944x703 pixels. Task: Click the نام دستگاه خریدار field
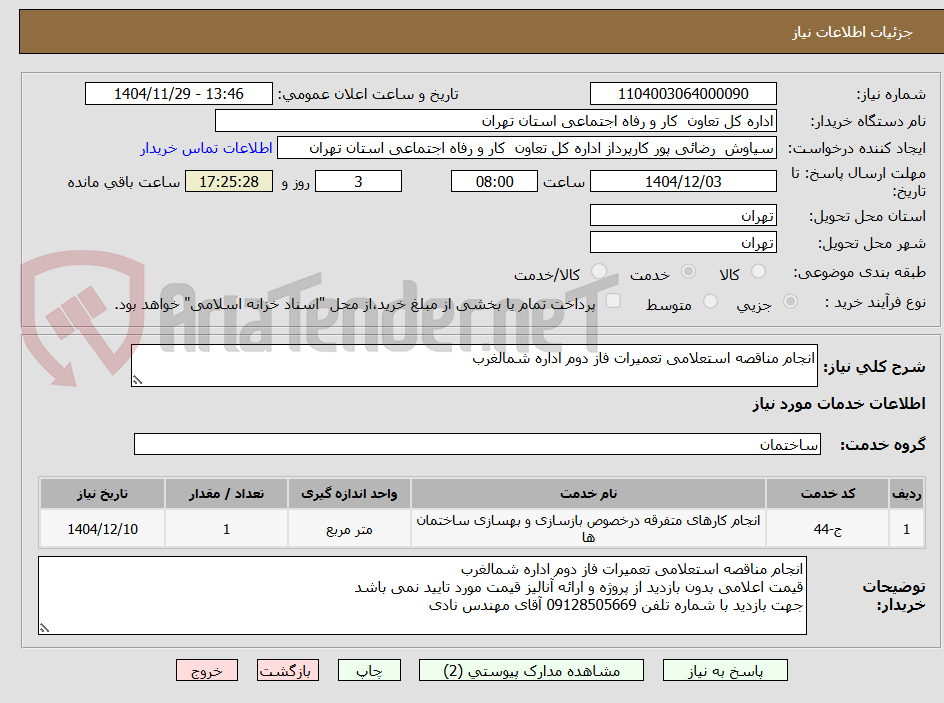[495, 121]
